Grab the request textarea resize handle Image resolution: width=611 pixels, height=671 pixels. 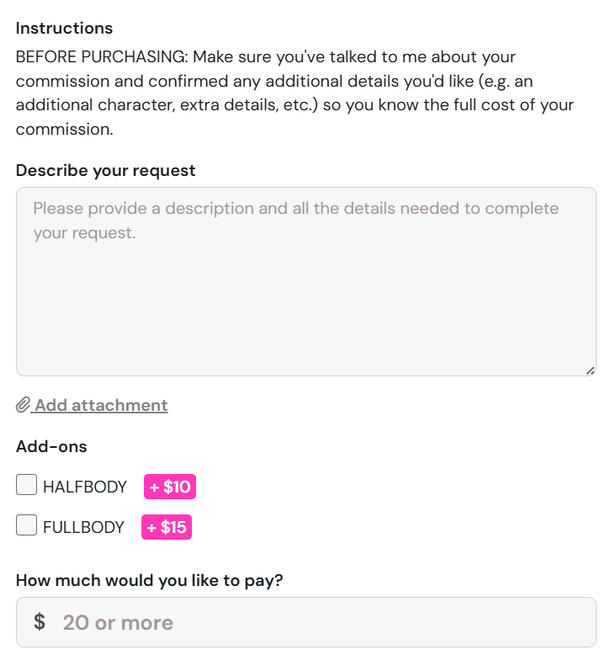[590, 370]
